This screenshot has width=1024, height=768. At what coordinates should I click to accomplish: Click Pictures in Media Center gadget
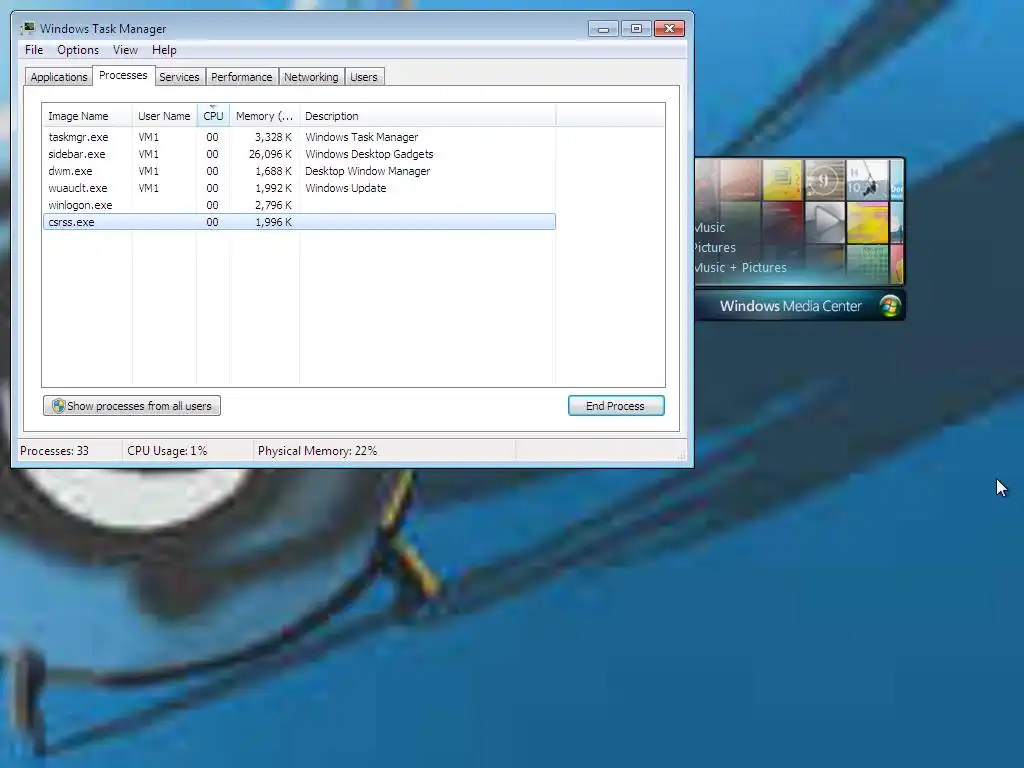[715, 248]
